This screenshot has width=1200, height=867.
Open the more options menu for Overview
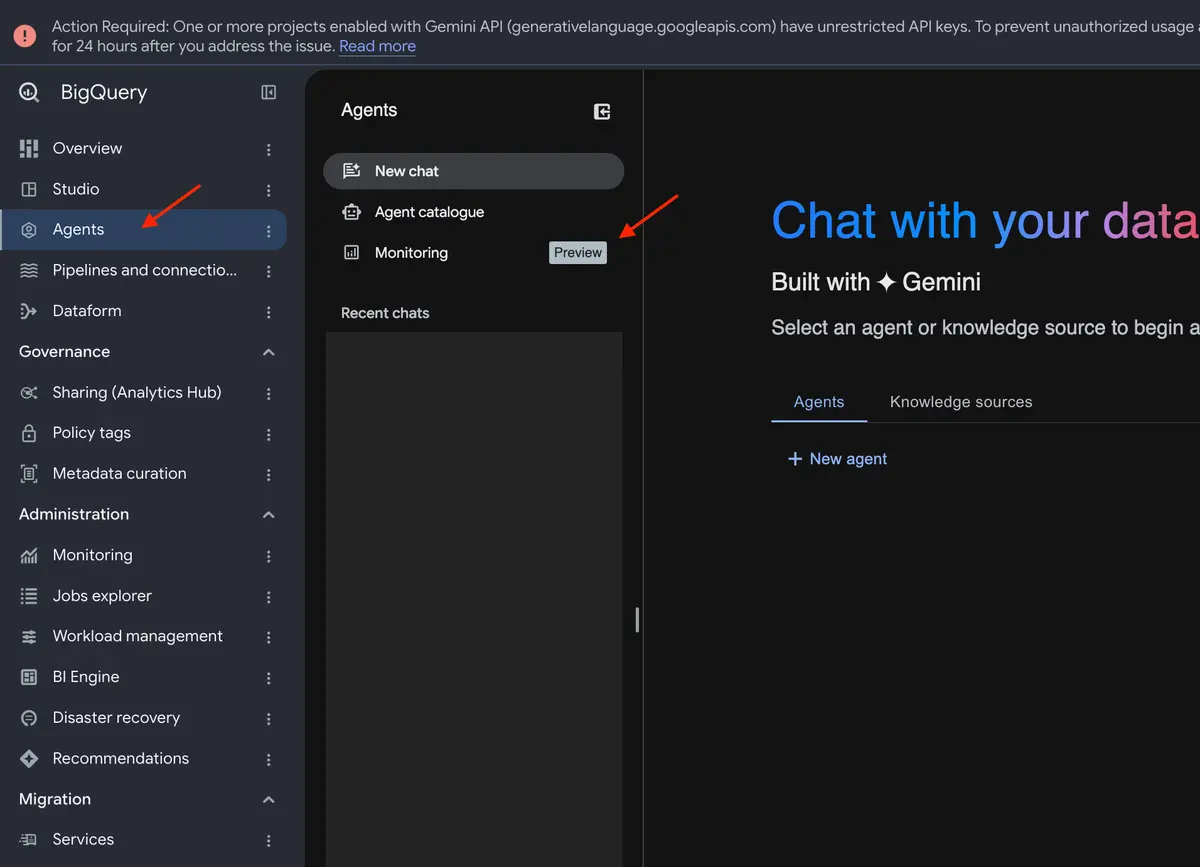click(x=268, y=149)
